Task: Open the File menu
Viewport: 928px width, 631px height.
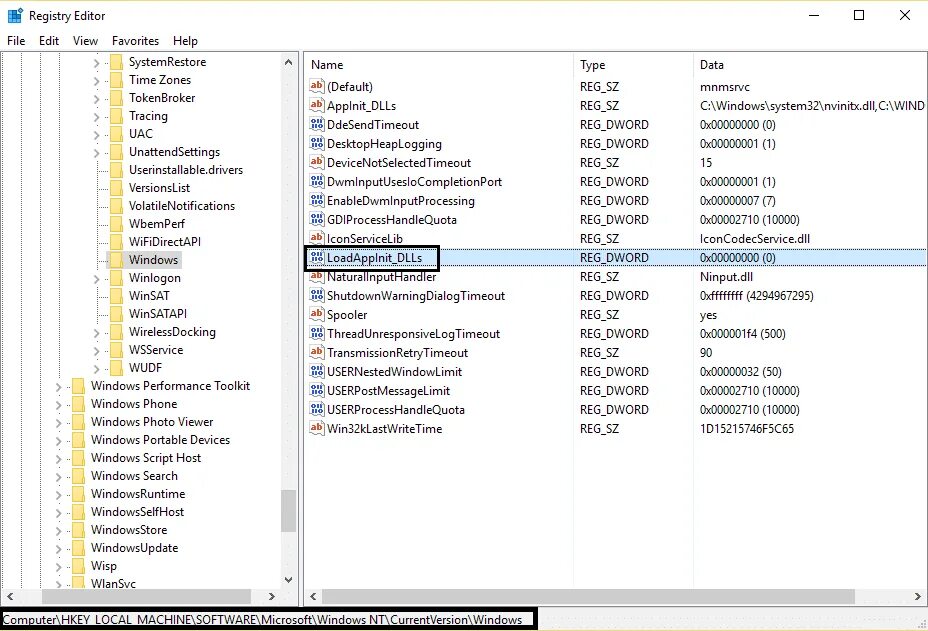Action: pyautogui.click(x=16, y=41)
